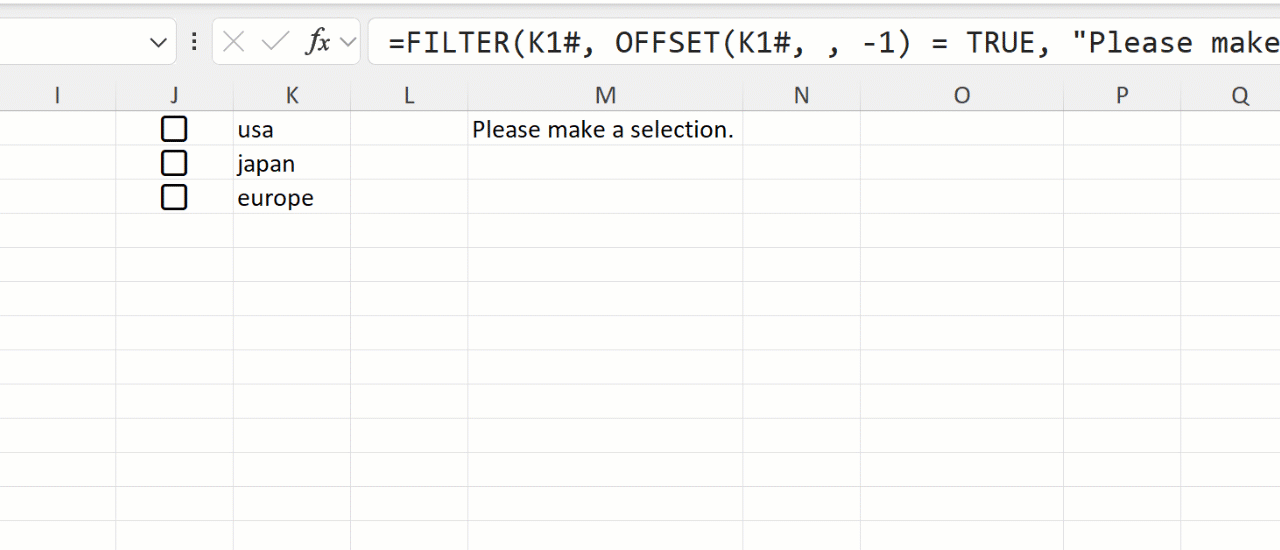
Task: Select column O header
Action: pos(961,95)
